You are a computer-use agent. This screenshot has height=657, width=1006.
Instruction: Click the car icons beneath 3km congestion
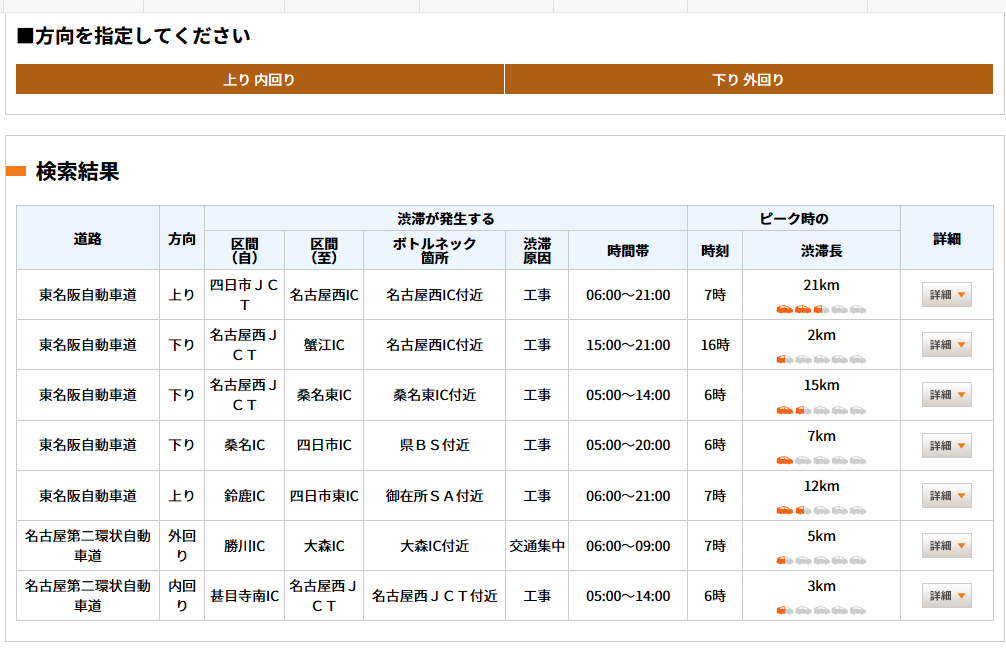click(x=821, y=610)
